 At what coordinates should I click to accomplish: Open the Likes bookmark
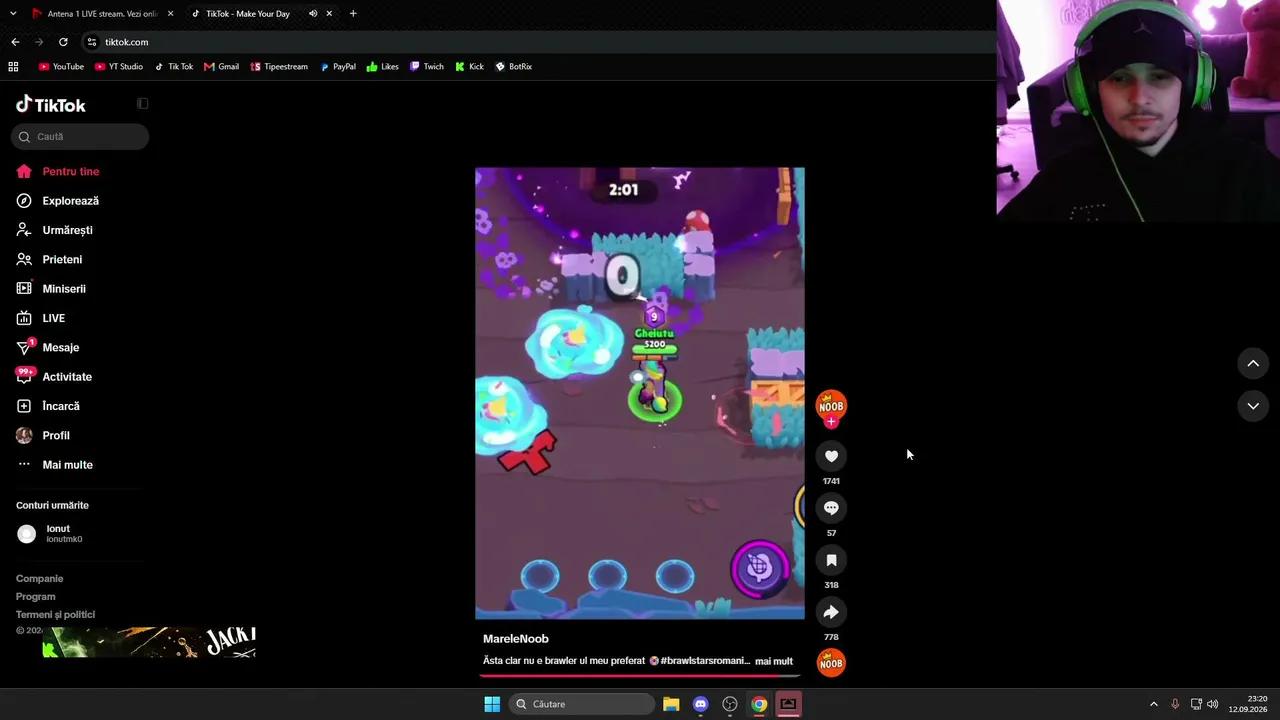(x=383, y=67)
